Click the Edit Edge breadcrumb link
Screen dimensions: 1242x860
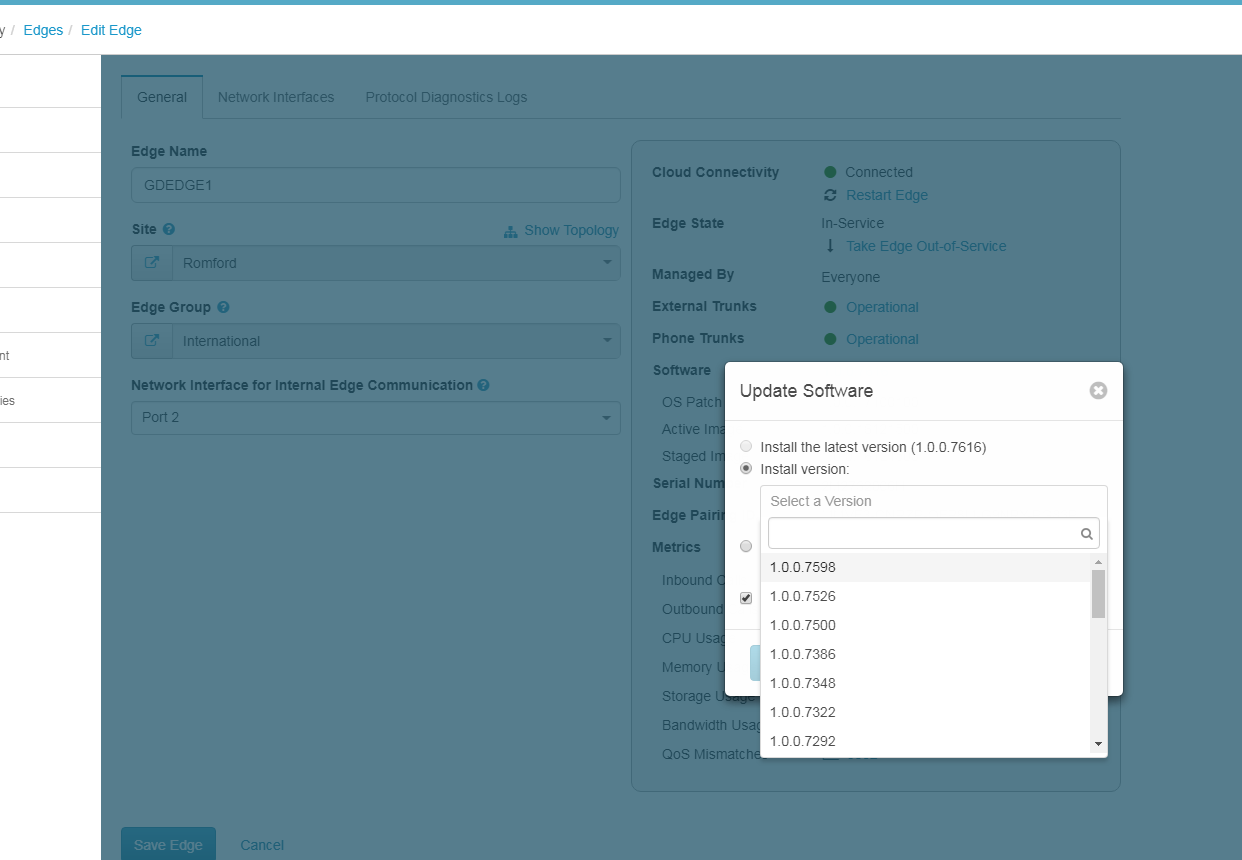click(111, 30)
